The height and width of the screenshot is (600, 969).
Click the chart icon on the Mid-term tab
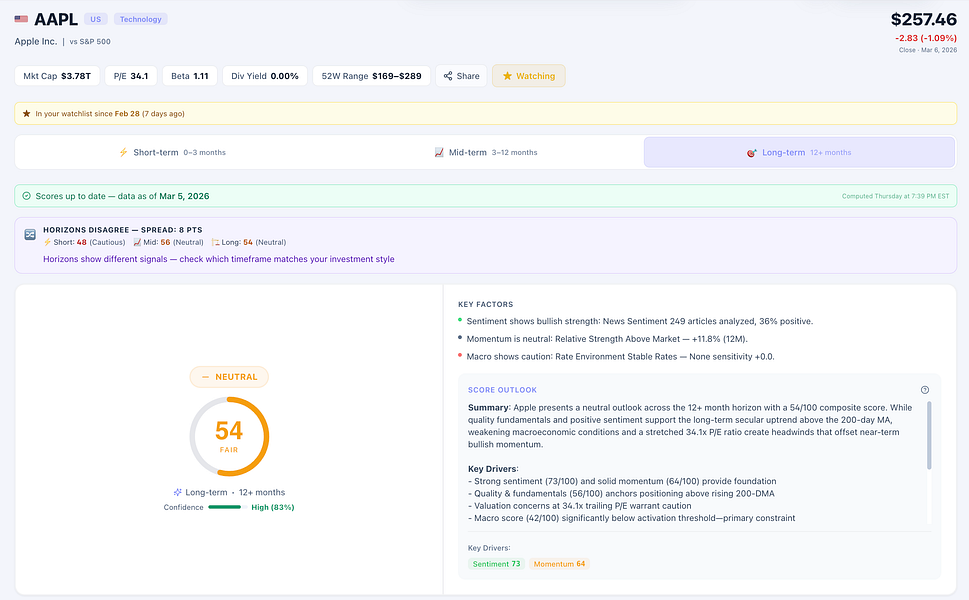click(439, 152)
